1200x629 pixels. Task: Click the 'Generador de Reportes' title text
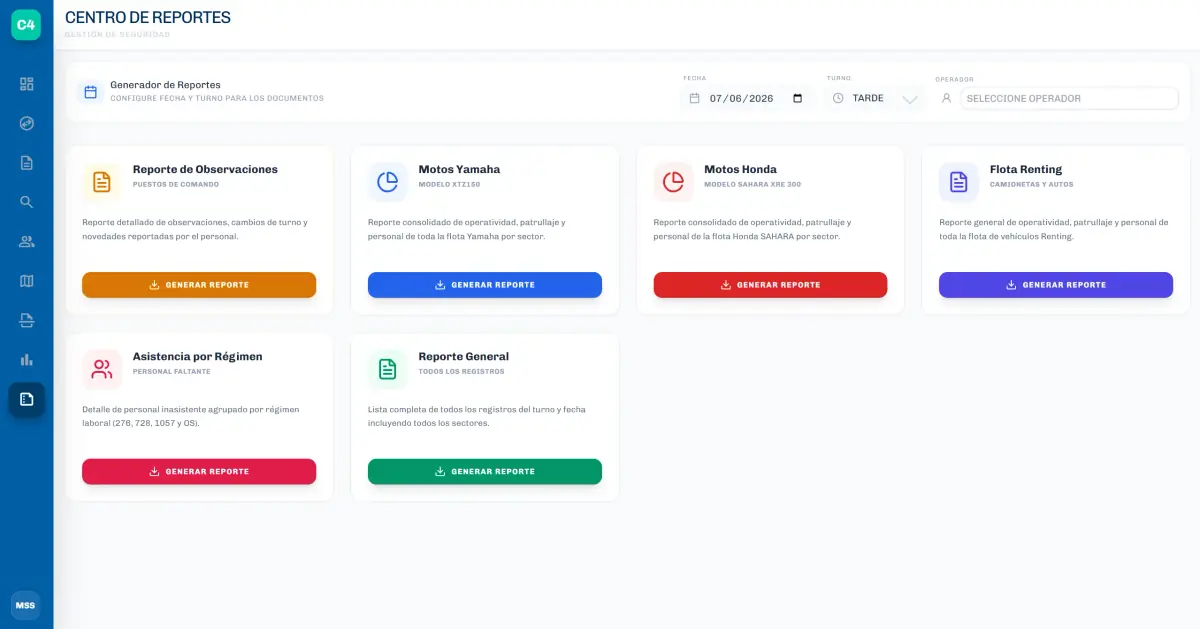(x=165, y=85)
